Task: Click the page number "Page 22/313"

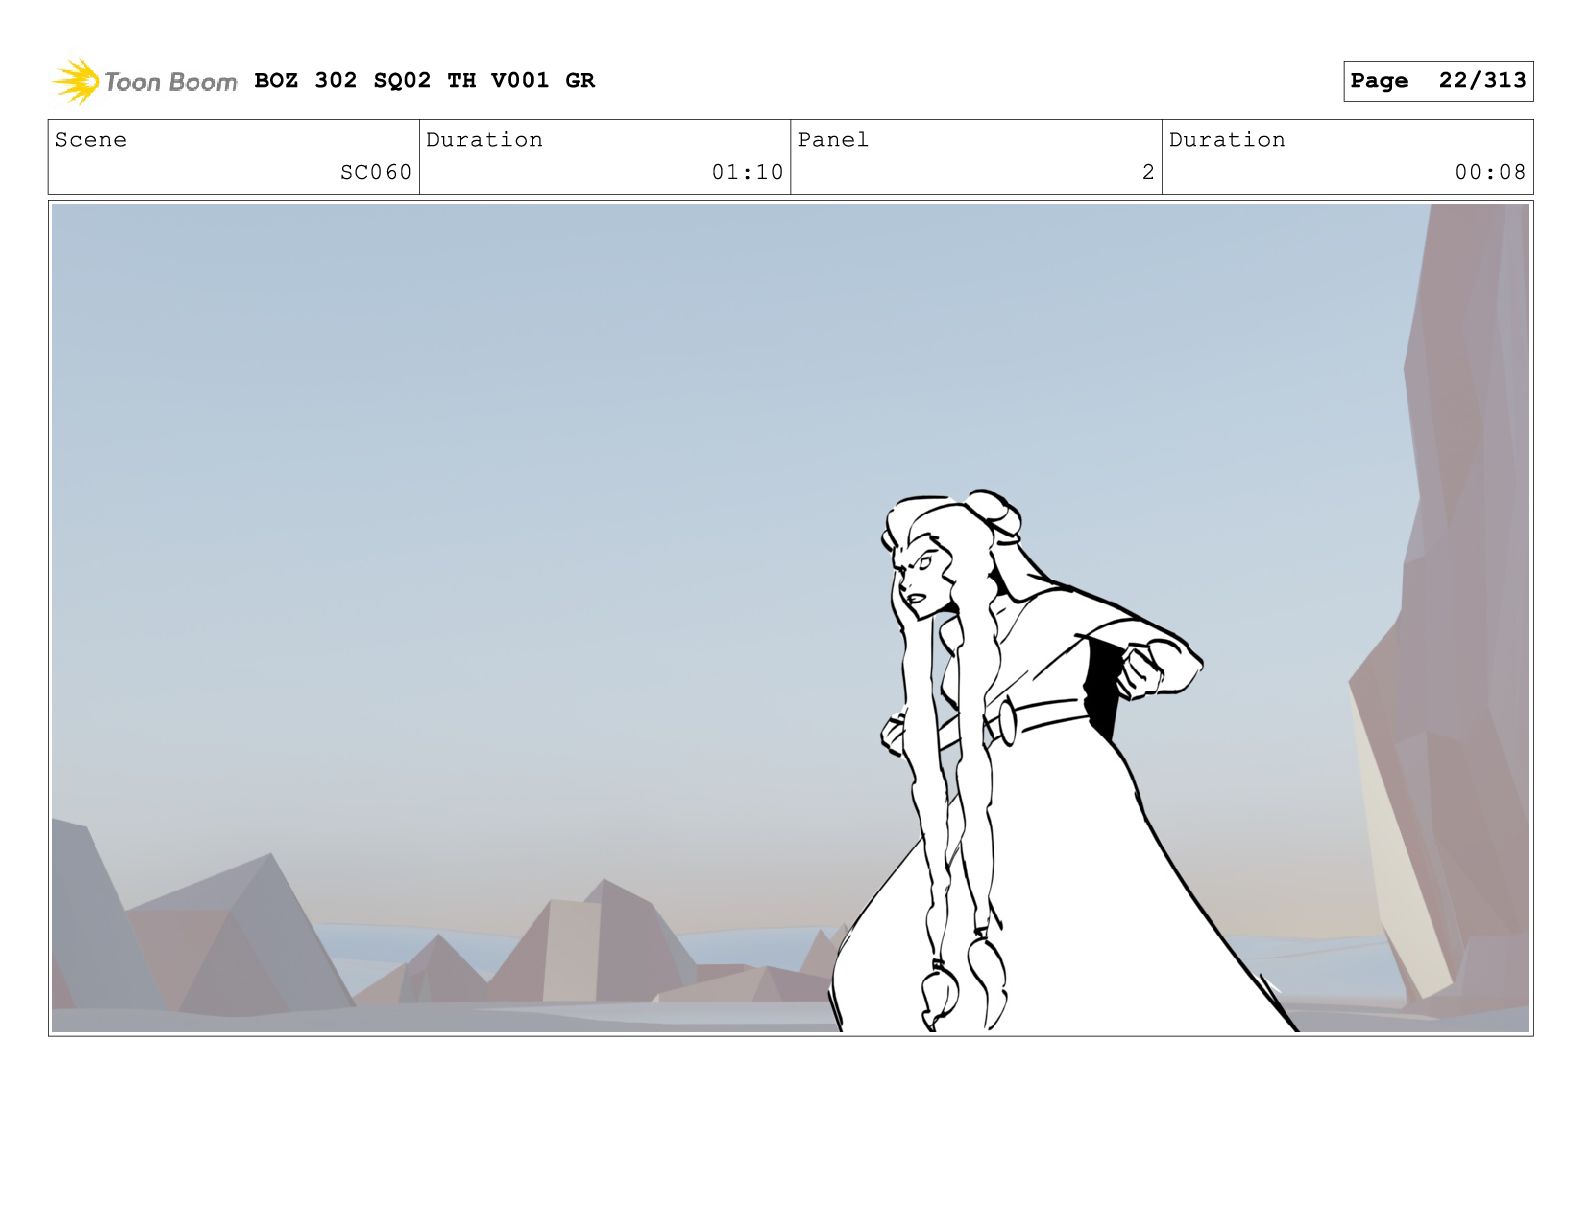Action: coord(1438,81)
